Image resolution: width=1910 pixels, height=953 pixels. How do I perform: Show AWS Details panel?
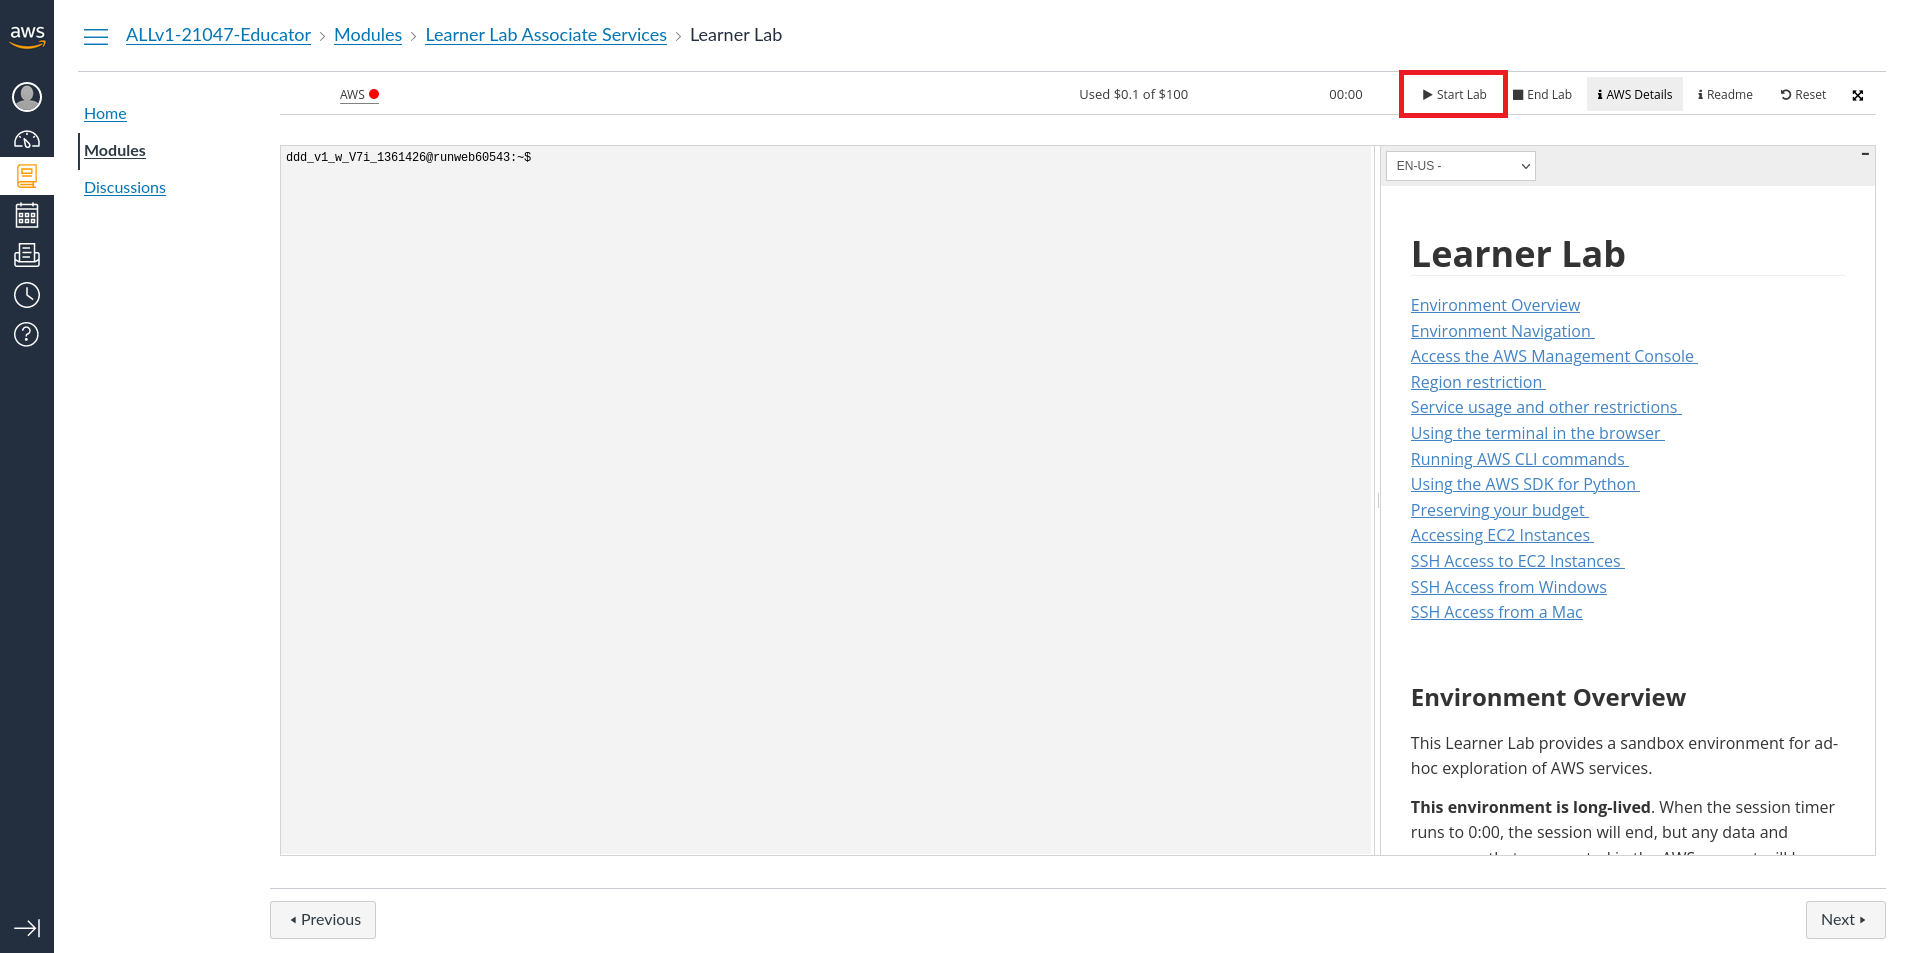(1634, 95)
